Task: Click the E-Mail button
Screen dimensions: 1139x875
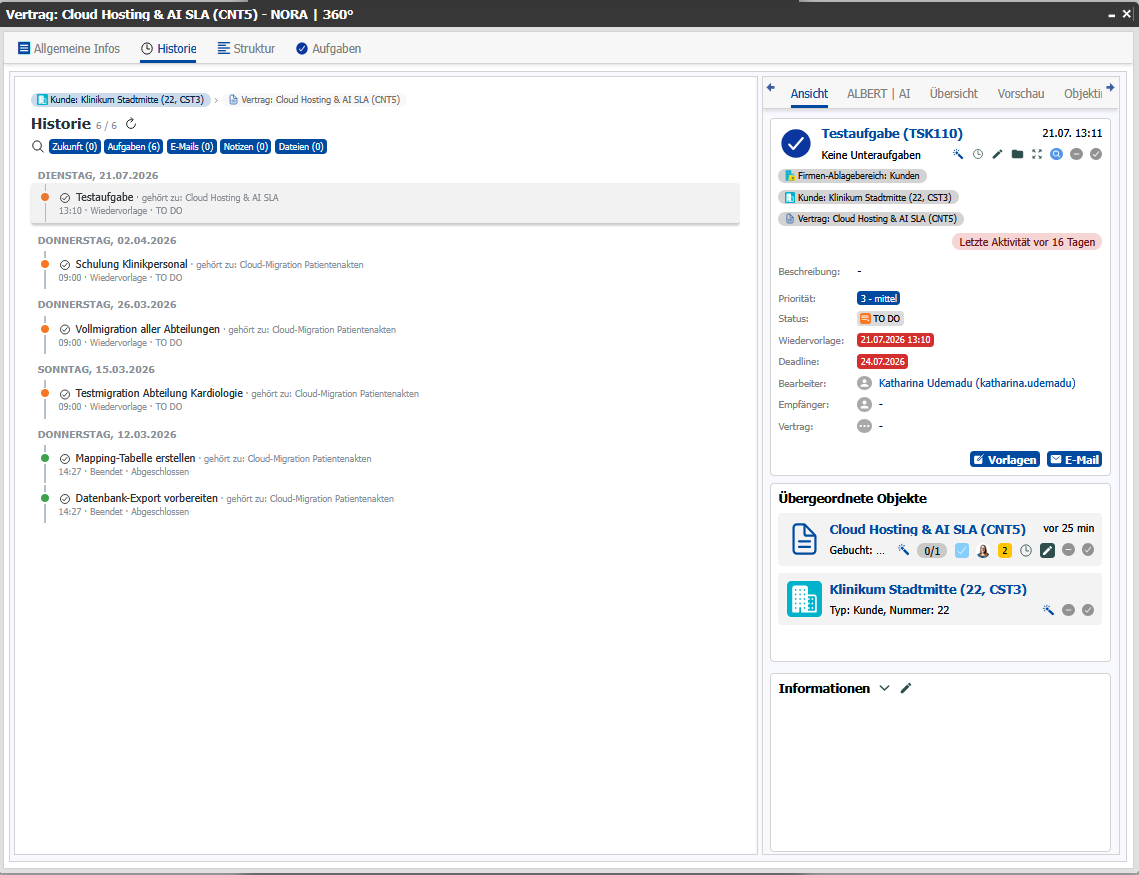Action: pyautogui.click(x=1074, y=460)
